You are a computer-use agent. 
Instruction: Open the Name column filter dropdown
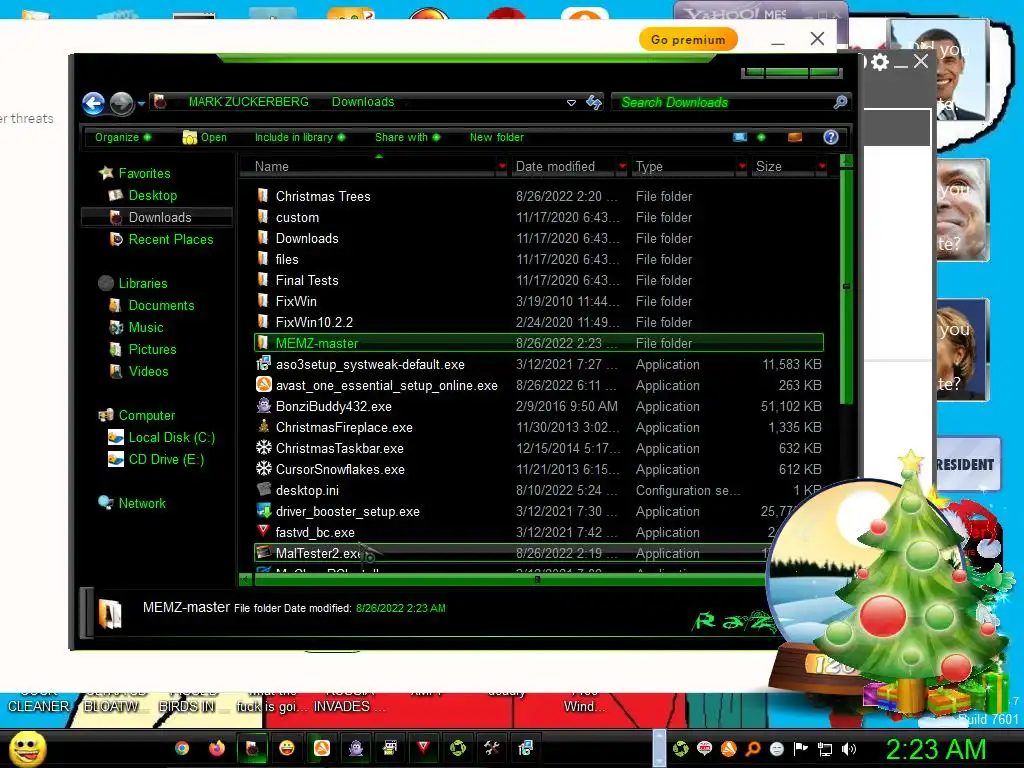(x=502, y=167)
